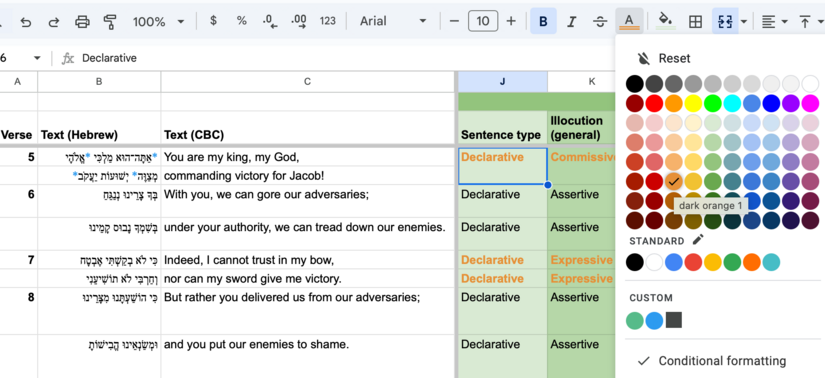Open the vertical align icon
This screenshot has height=378, width=825.
(x=805, y=22)
